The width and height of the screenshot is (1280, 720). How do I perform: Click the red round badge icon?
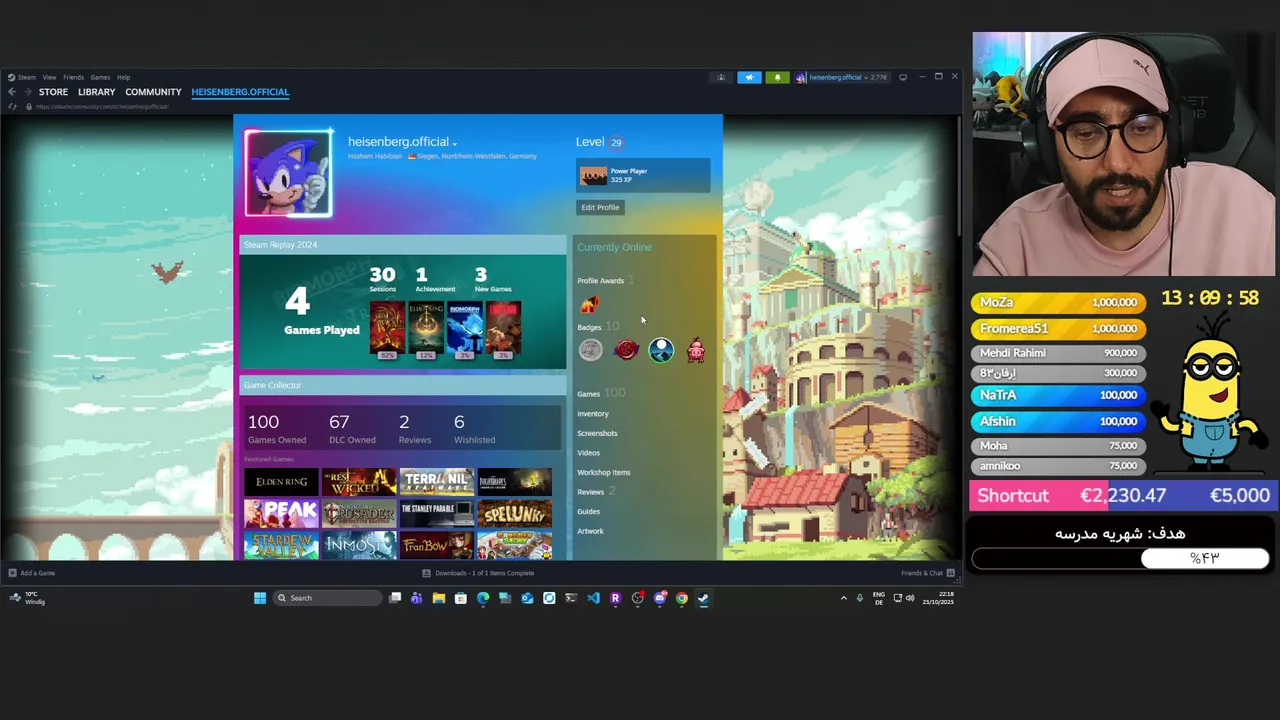[x=626, y=349]
